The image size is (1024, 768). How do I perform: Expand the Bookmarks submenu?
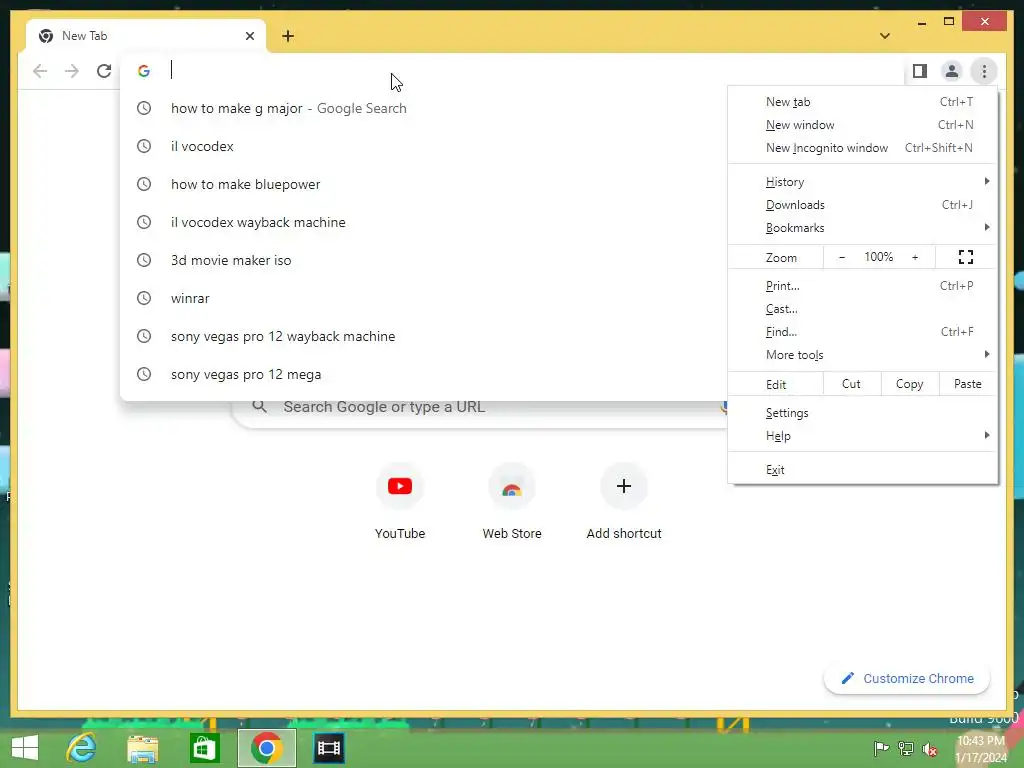click(863, 228)
